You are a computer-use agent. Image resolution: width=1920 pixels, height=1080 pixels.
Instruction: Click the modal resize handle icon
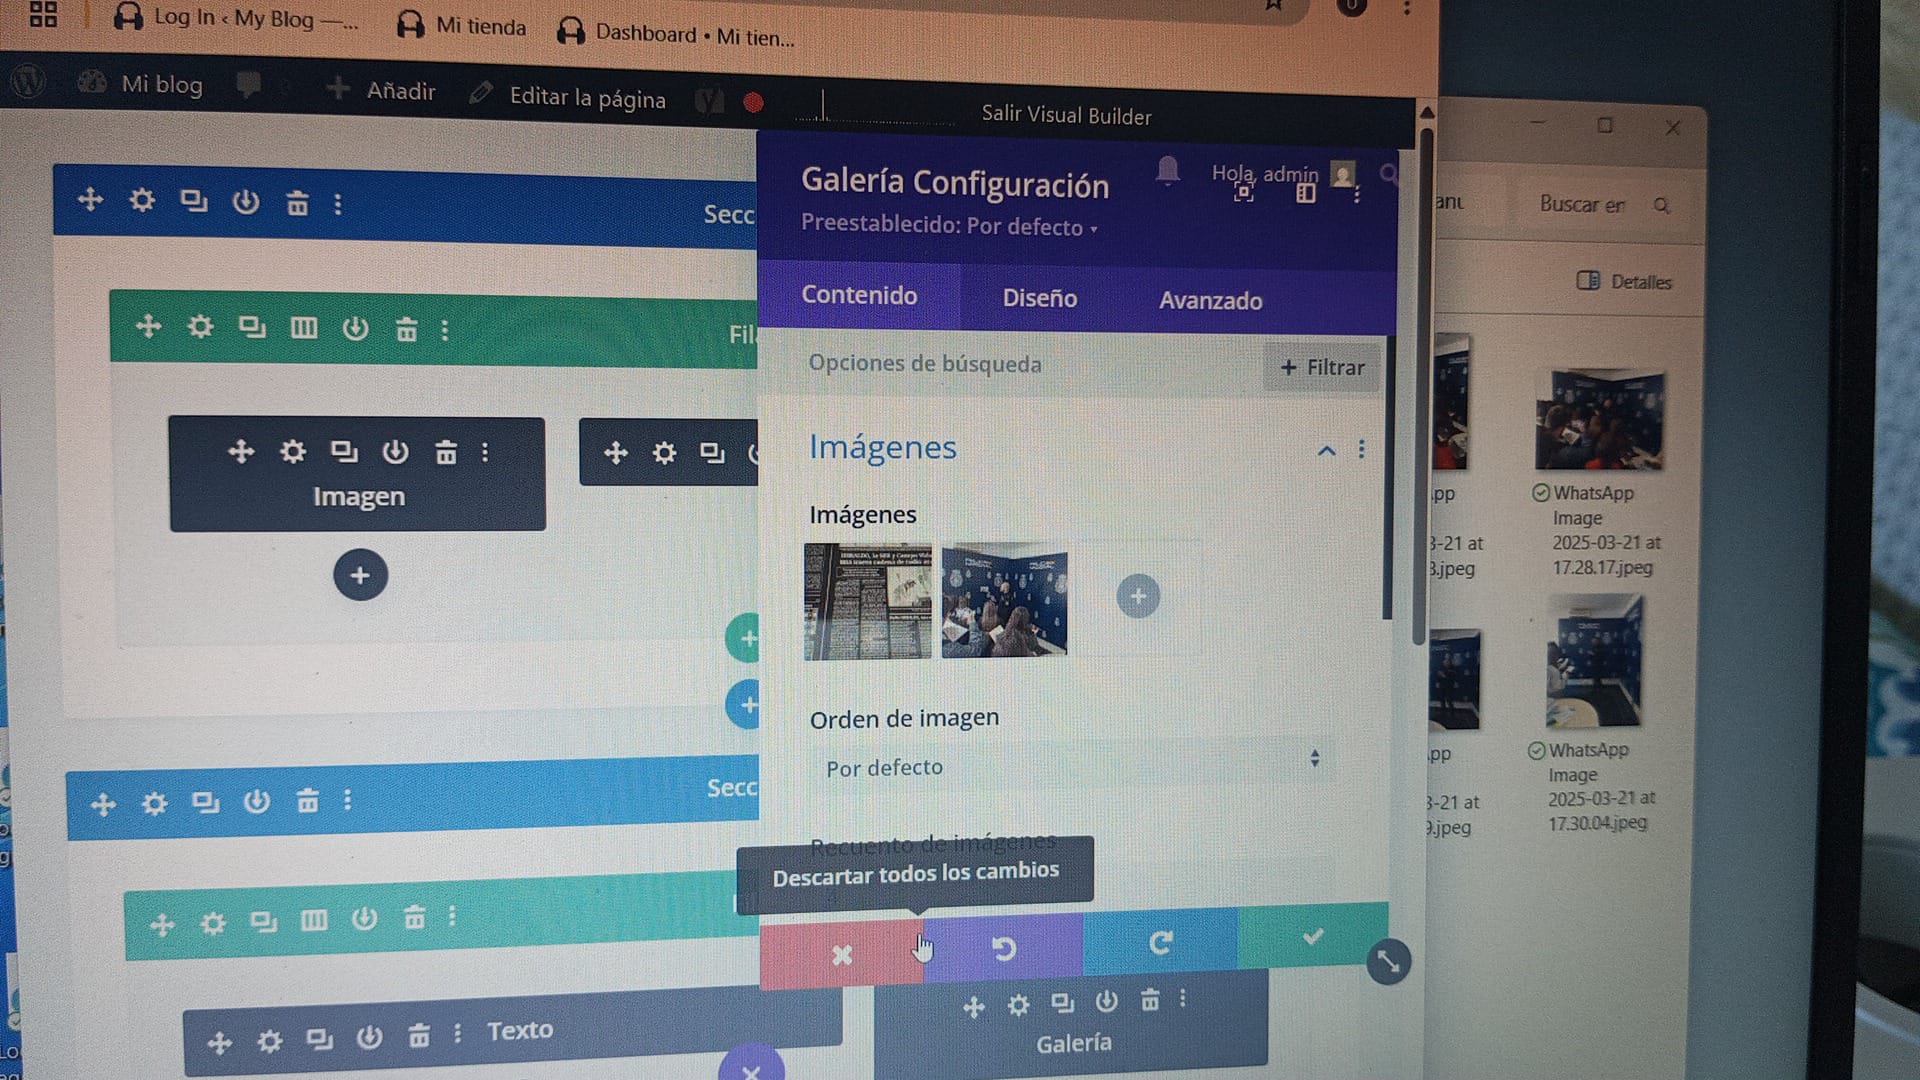[1388, 962]
